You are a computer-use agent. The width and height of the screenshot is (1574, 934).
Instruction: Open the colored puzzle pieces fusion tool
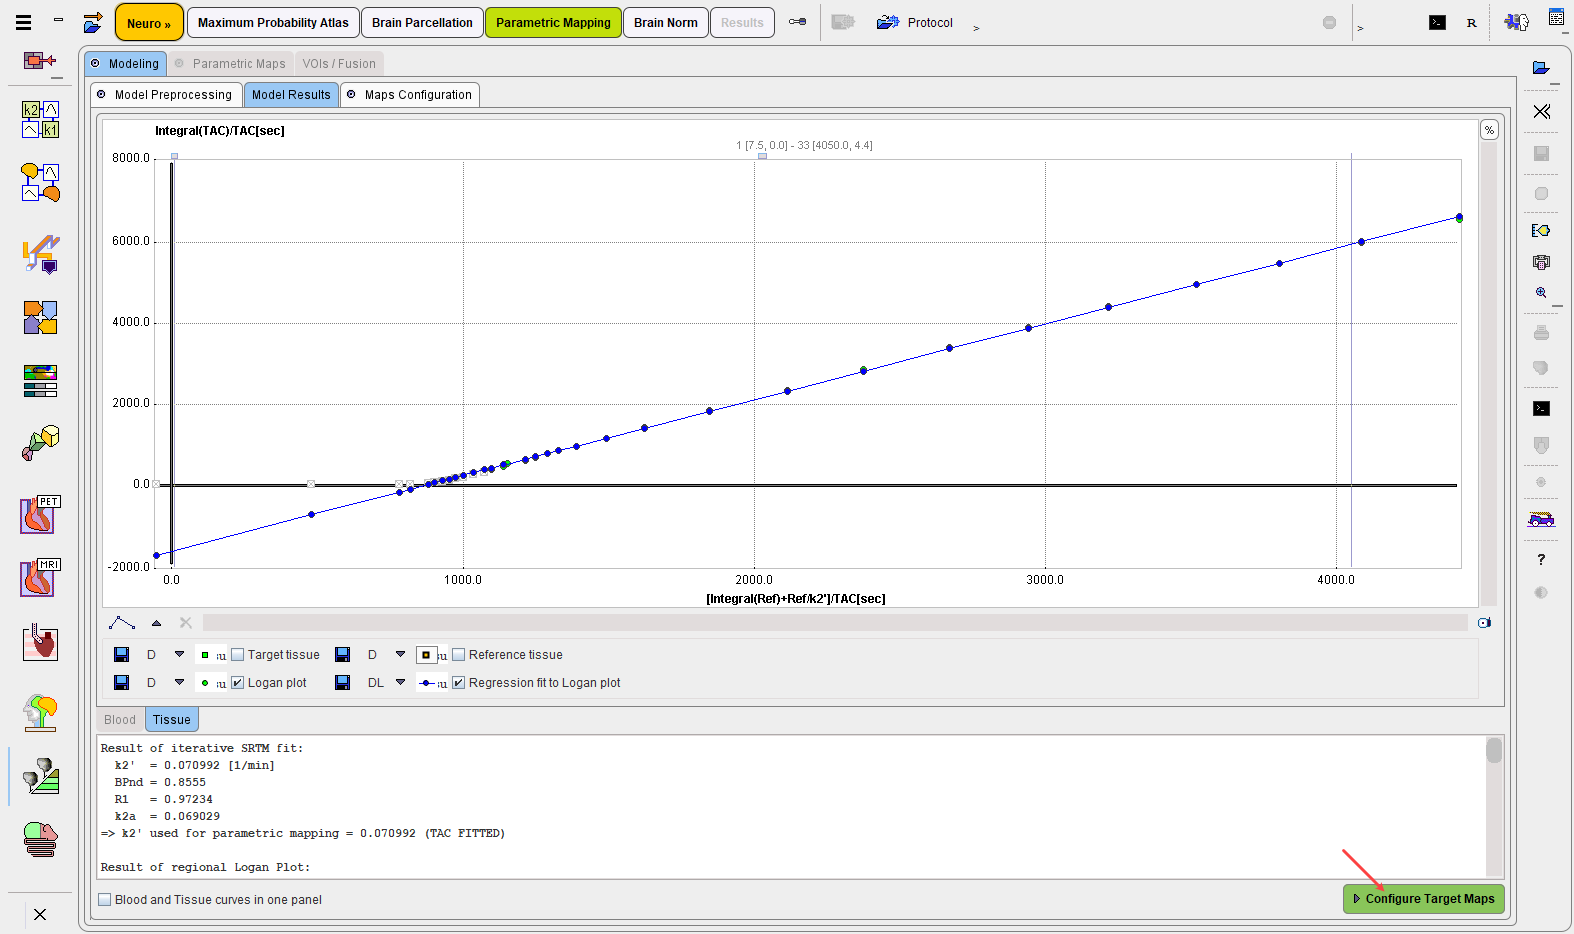point(40,318)
